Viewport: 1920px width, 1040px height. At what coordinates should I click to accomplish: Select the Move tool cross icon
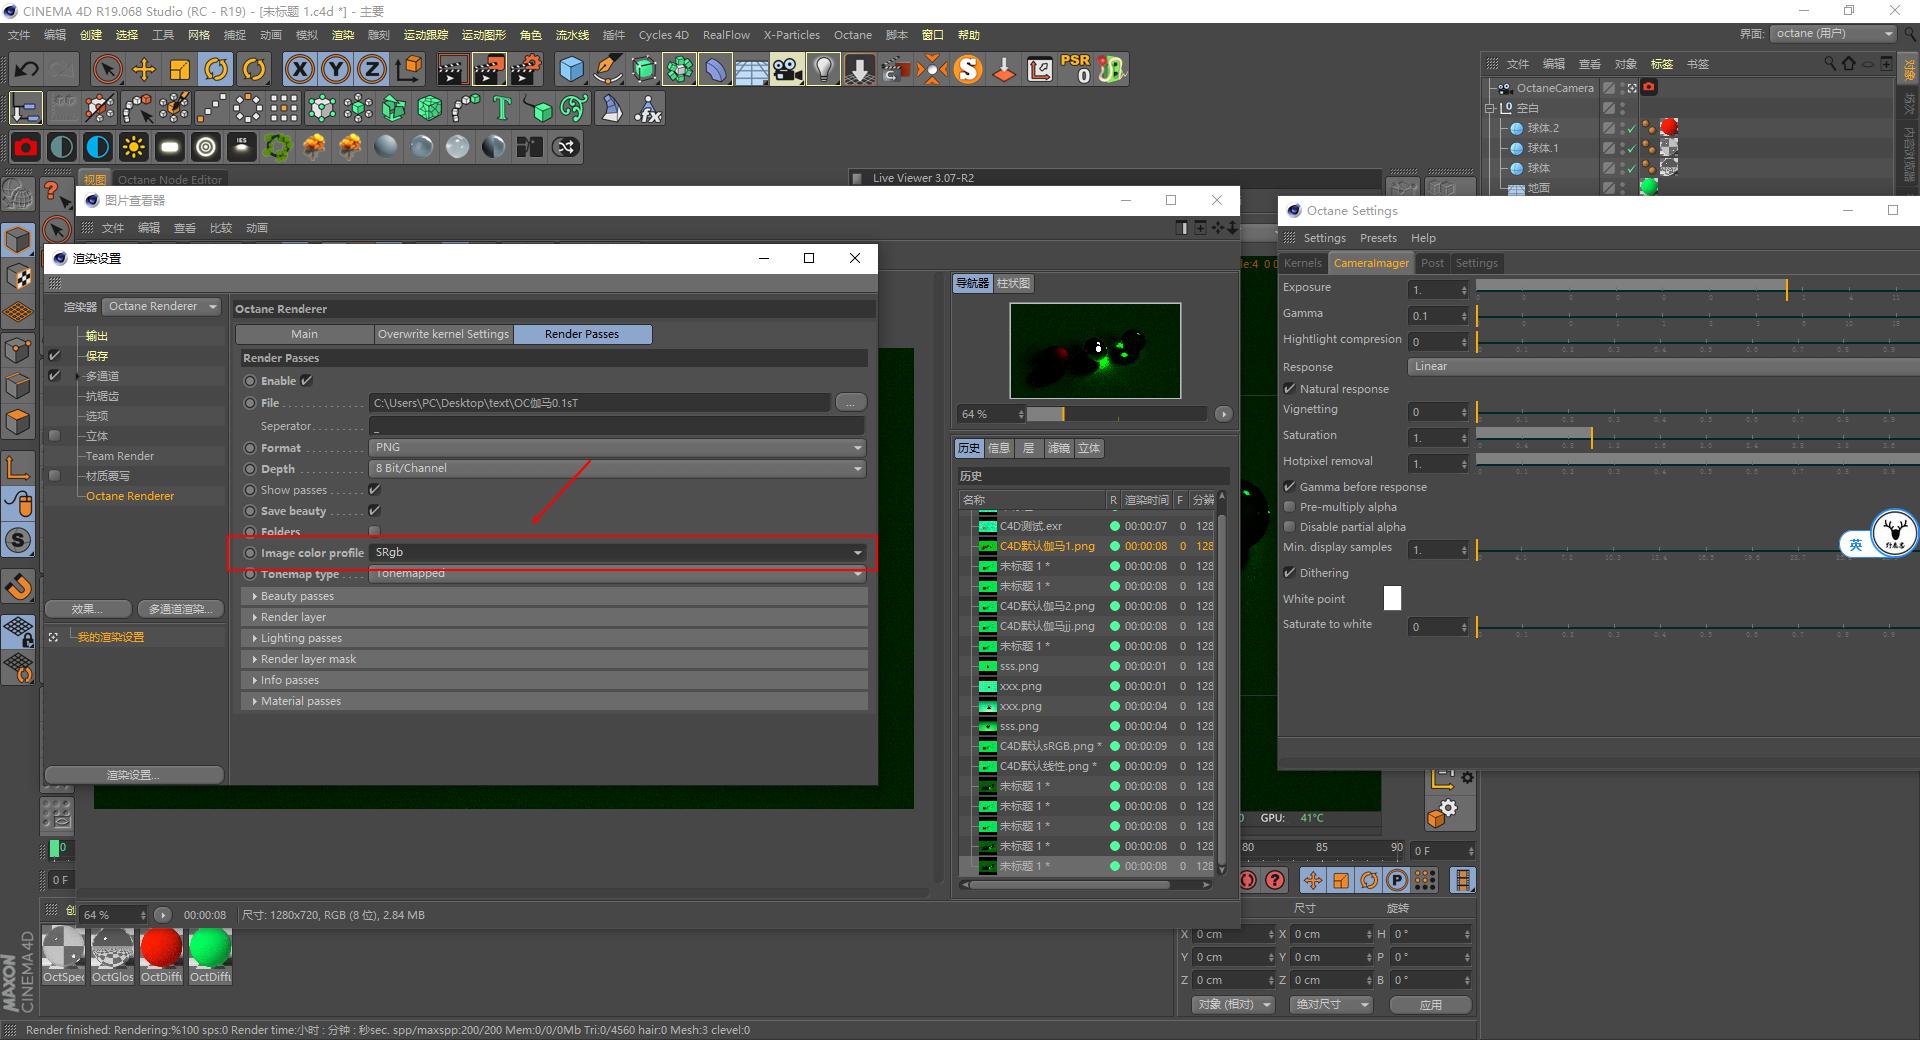(x=144, y=69)
